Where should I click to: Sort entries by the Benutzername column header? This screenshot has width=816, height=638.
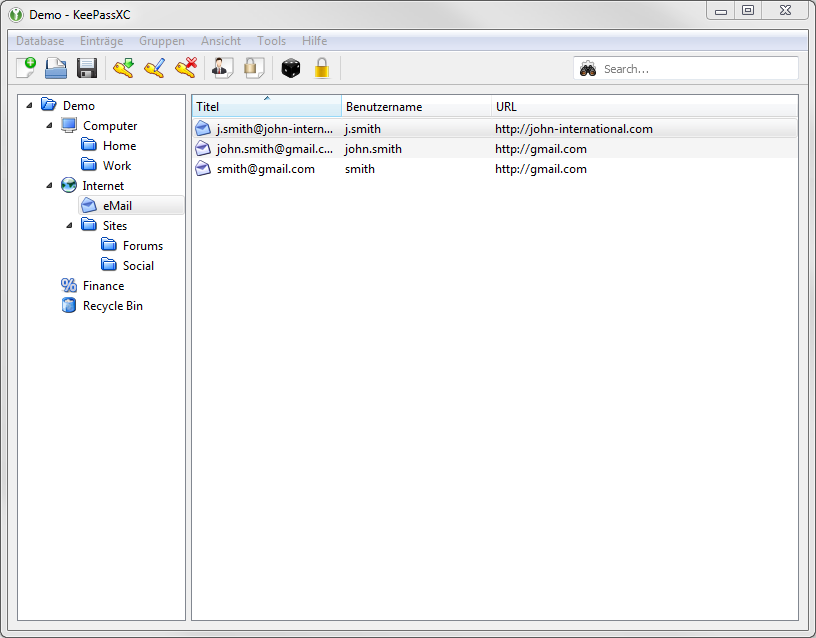[416, 106]
